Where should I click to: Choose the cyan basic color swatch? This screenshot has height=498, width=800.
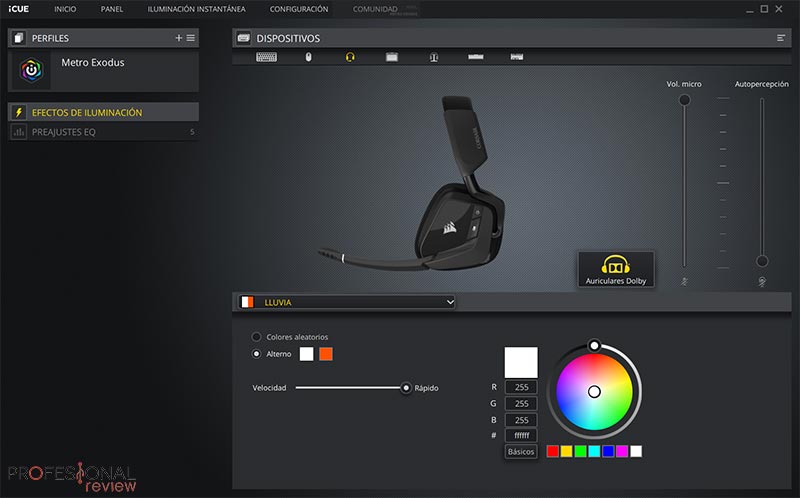point(594,451)
